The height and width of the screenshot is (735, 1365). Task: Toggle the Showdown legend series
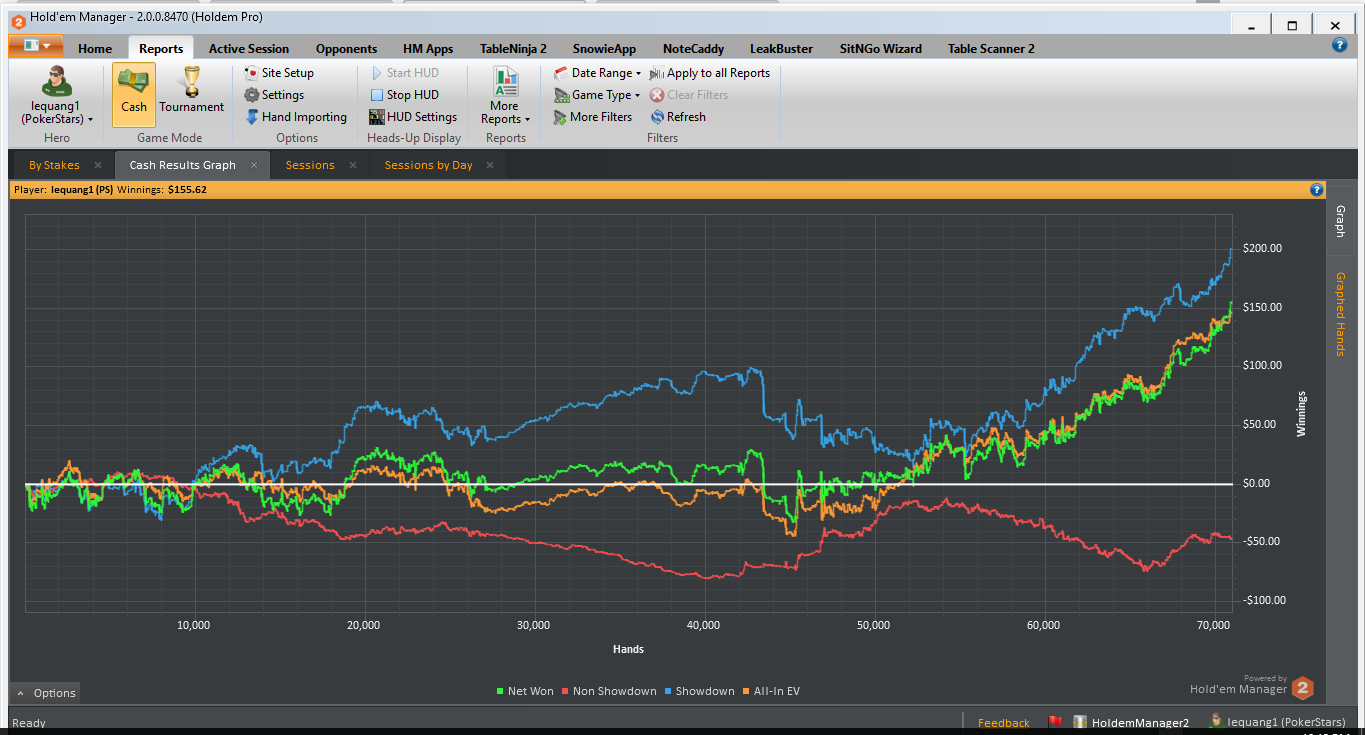[x=699, y=691]
